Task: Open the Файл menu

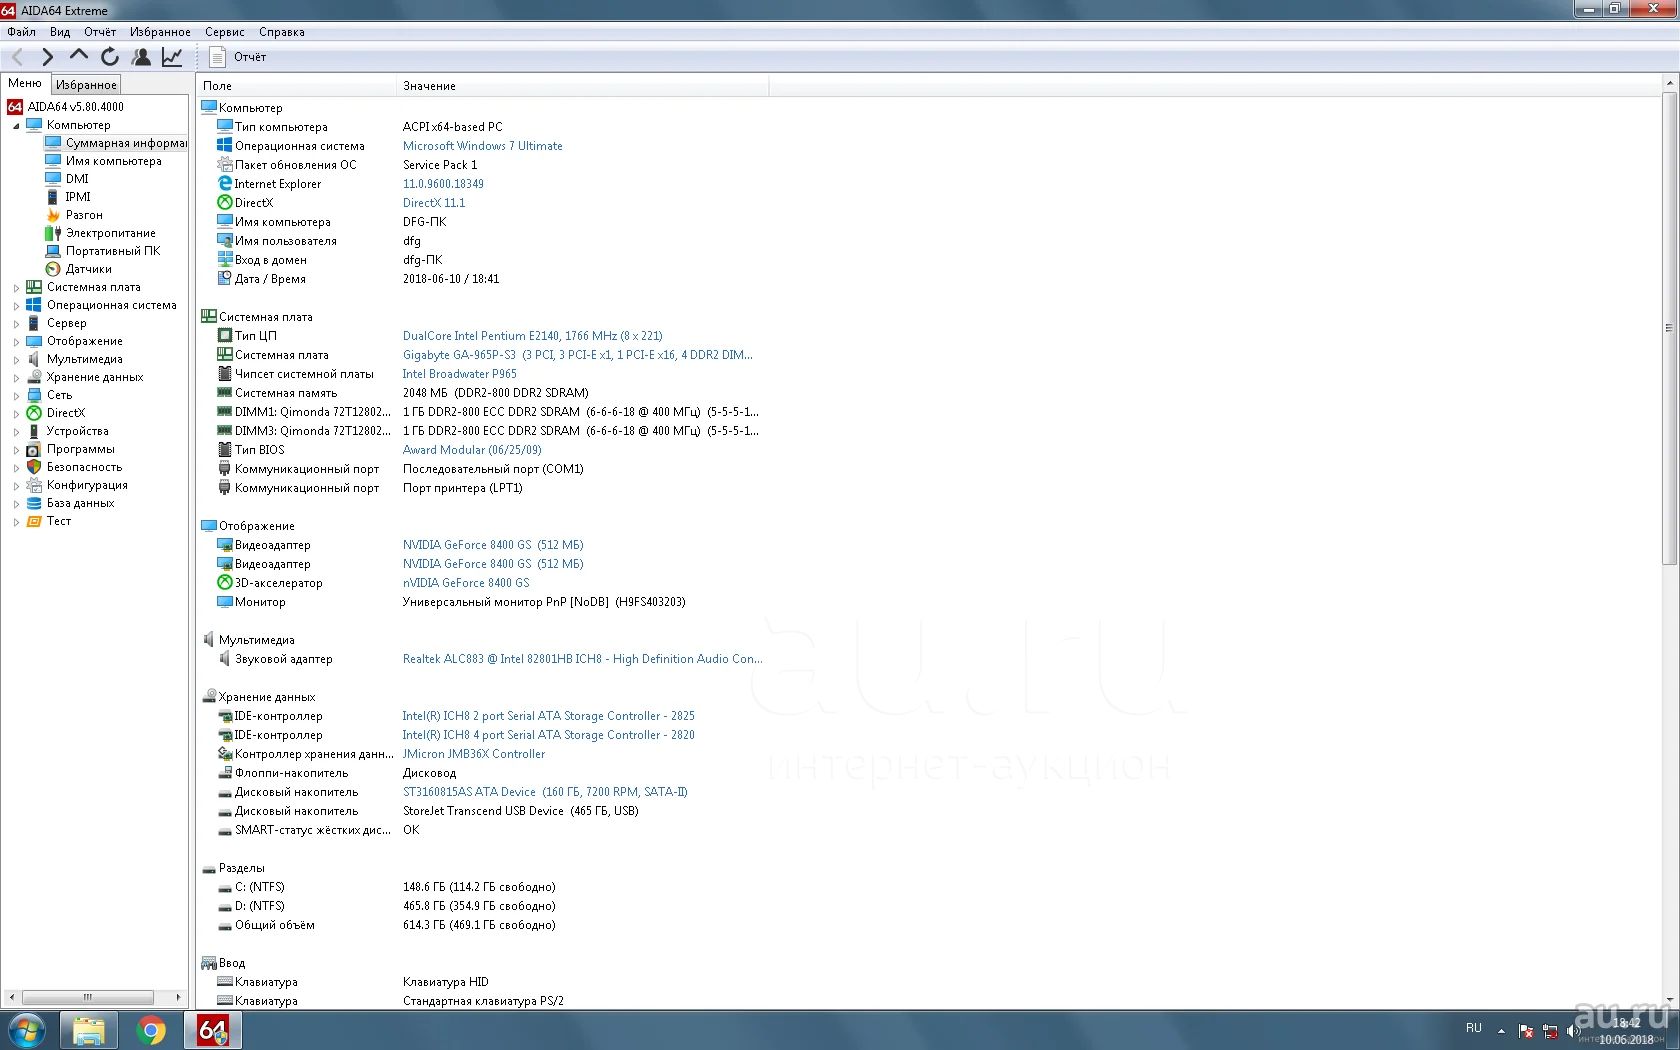Action: click(22, 32)
